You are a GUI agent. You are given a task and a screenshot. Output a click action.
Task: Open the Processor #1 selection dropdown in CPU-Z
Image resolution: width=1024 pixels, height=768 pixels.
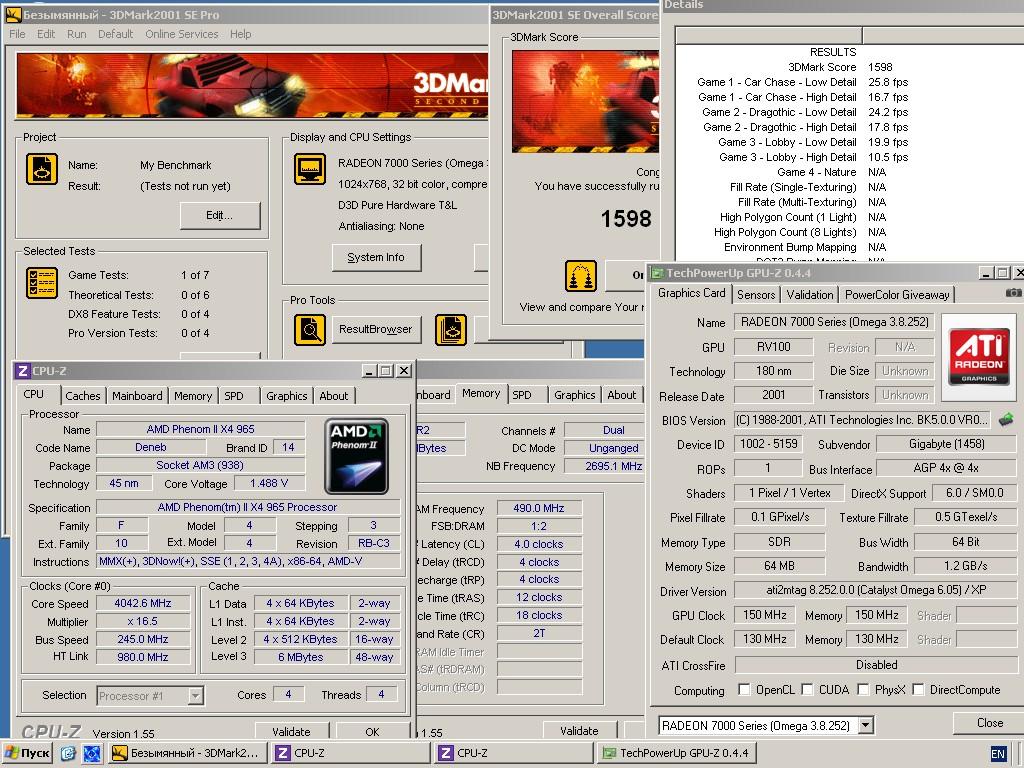pyautogui.click(x=195, y=696)
